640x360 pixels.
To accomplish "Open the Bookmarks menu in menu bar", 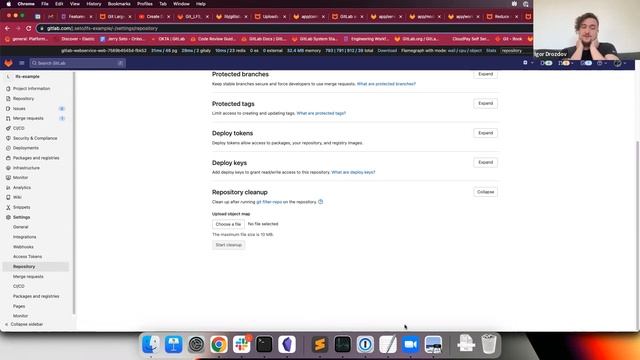I will pos(119,4).
